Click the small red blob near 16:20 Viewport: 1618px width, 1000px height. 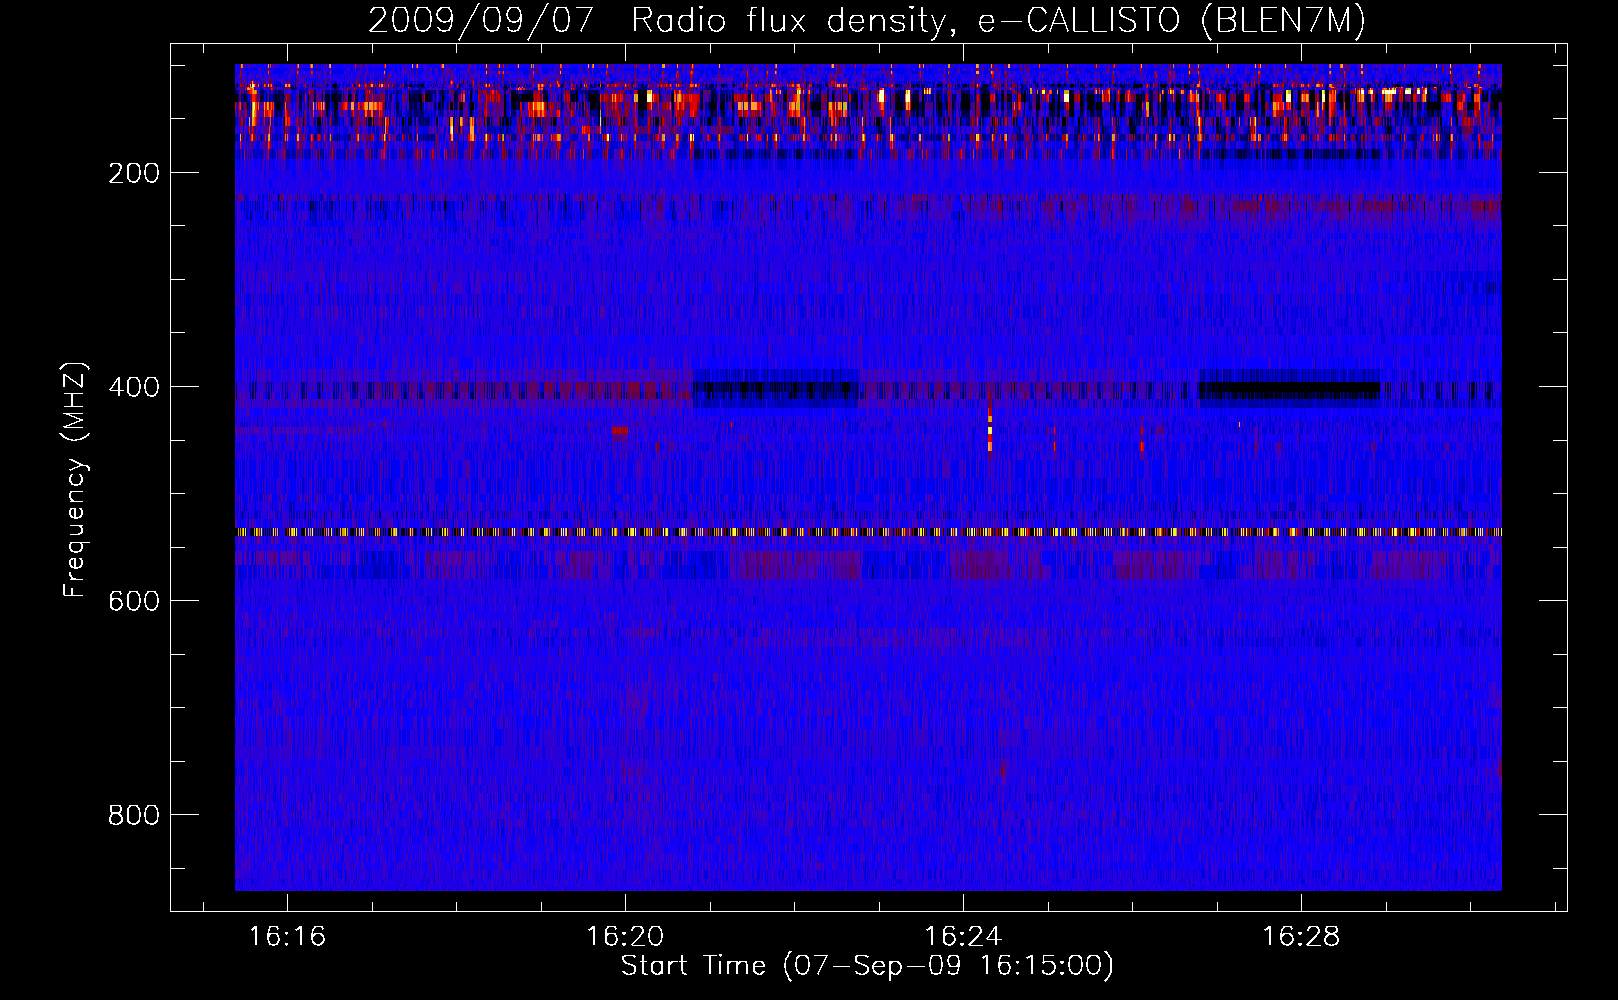pos(619,431)
